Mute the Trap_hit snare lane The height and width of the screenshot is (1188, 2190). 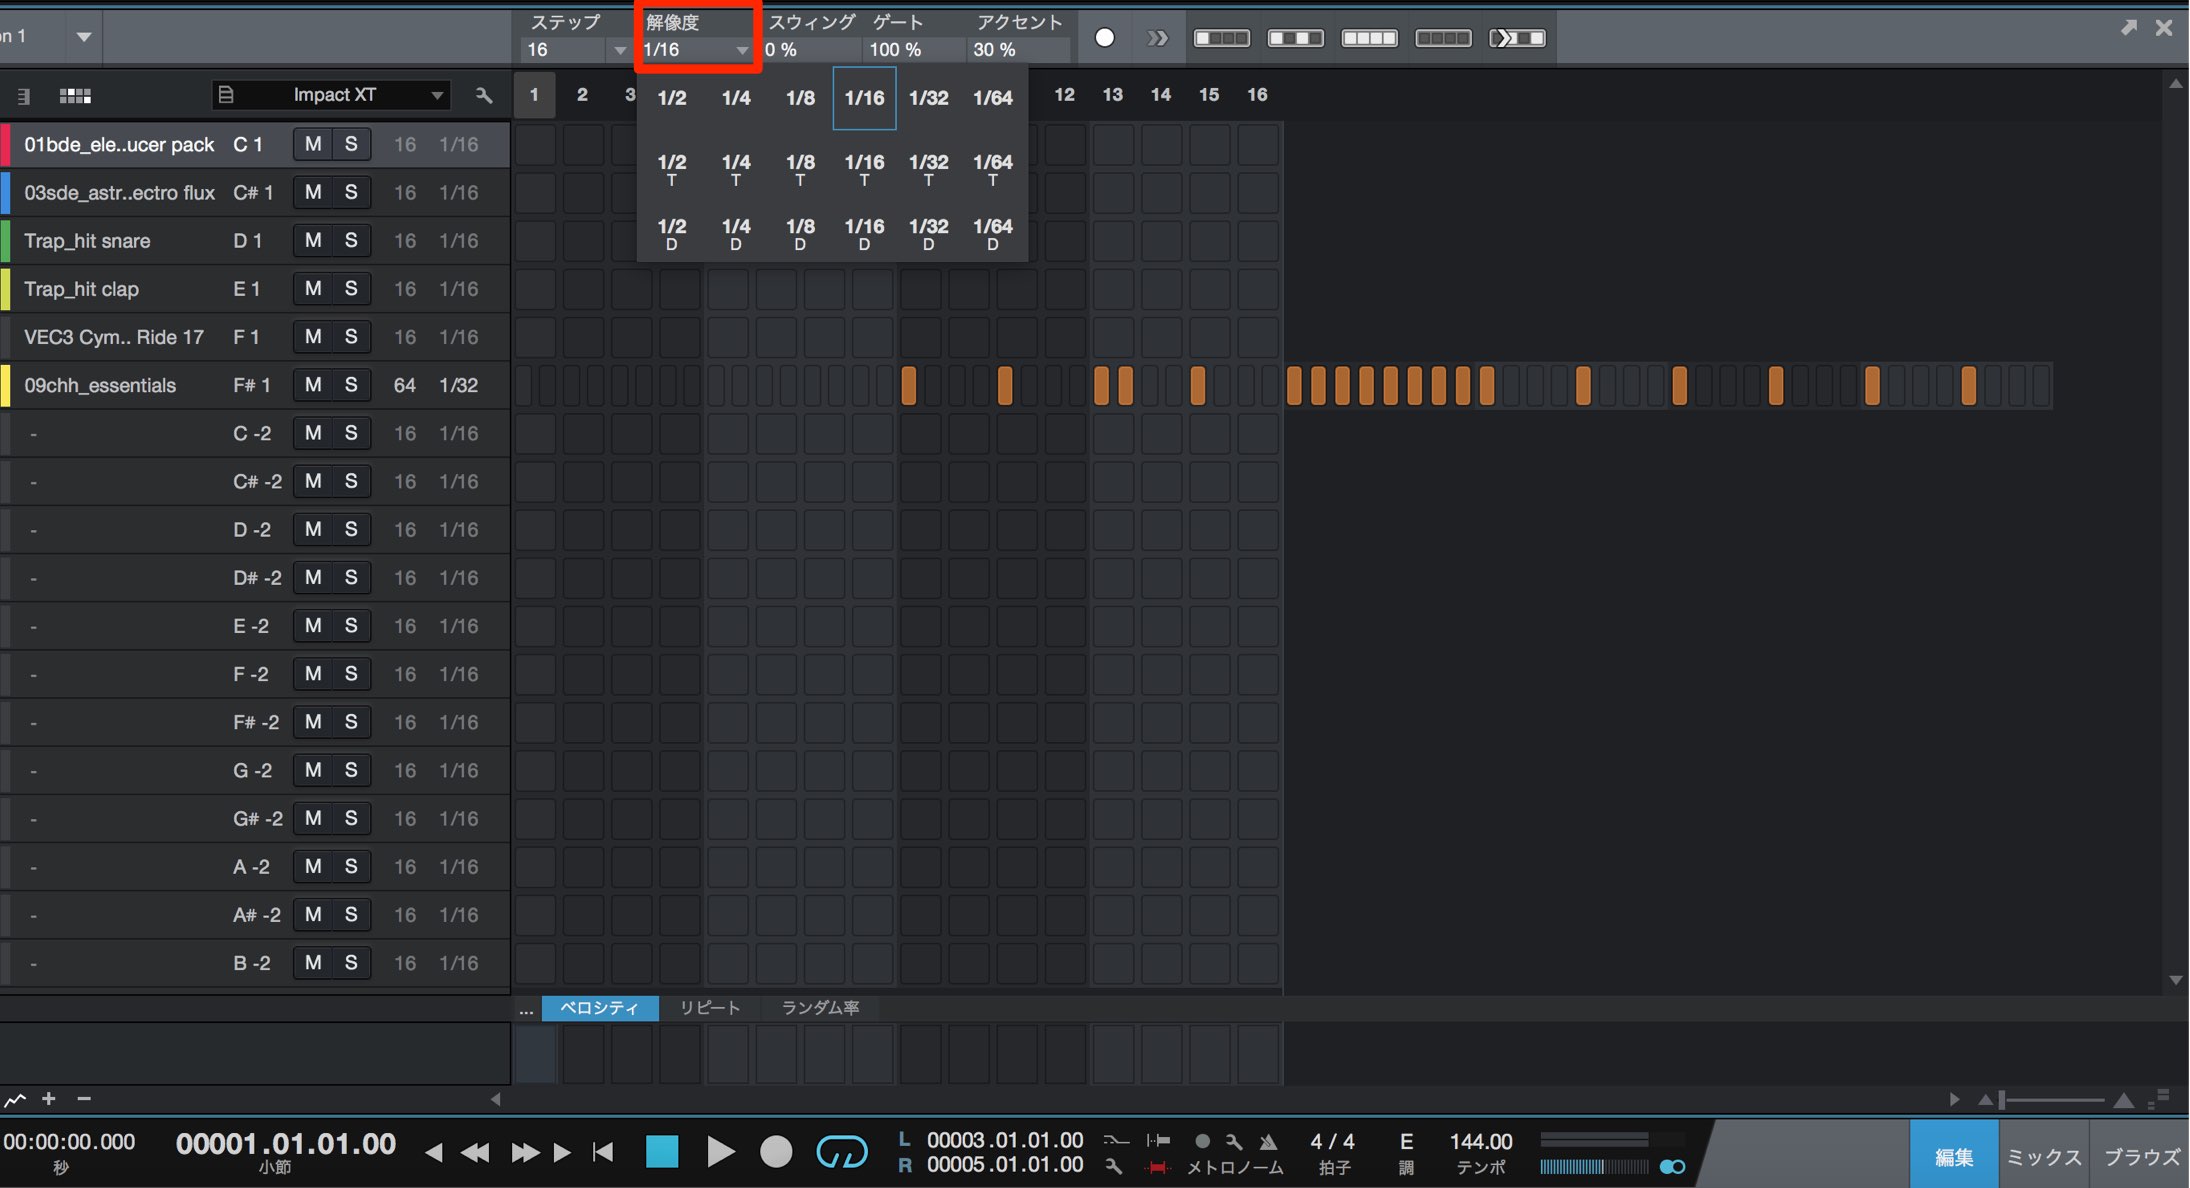313,241
